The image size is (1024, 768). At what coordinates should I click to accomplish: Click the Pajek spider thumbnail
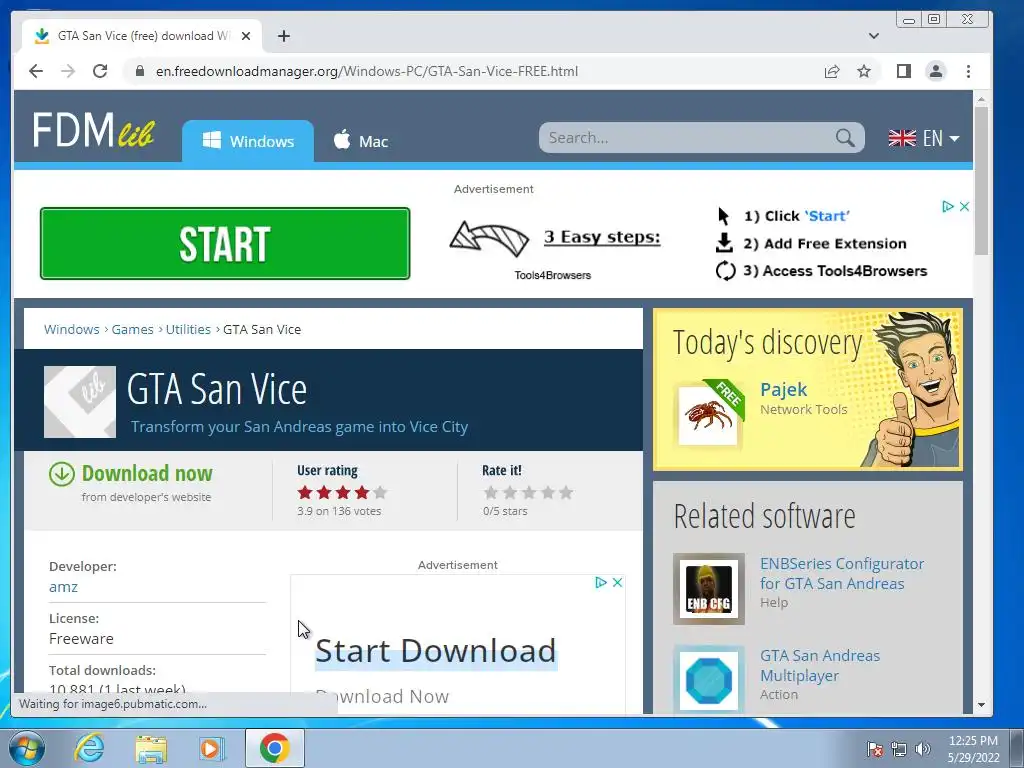pyautogui.click(x=708, y=415)
